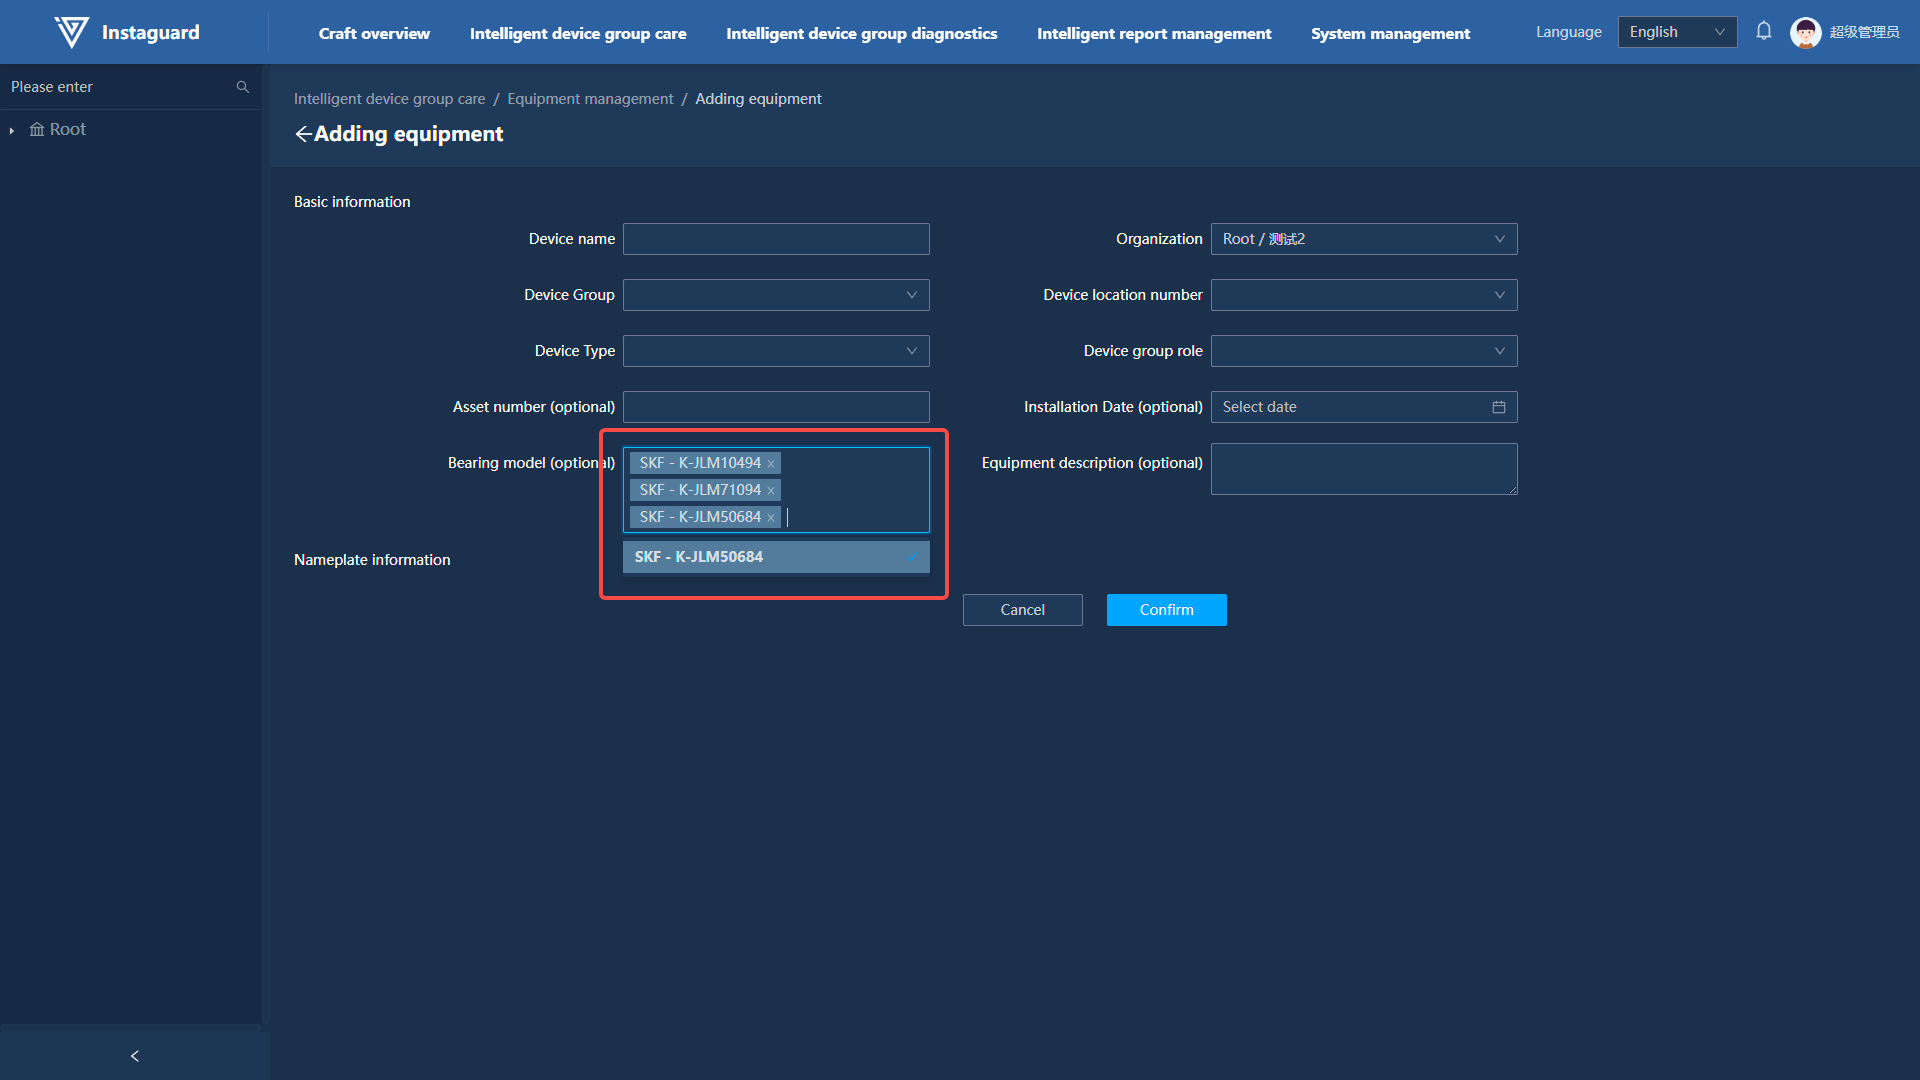Screen dimensions: 1920x1080
Task: Collapse the sidebar with the left chevron
Action: point(135,1056)
